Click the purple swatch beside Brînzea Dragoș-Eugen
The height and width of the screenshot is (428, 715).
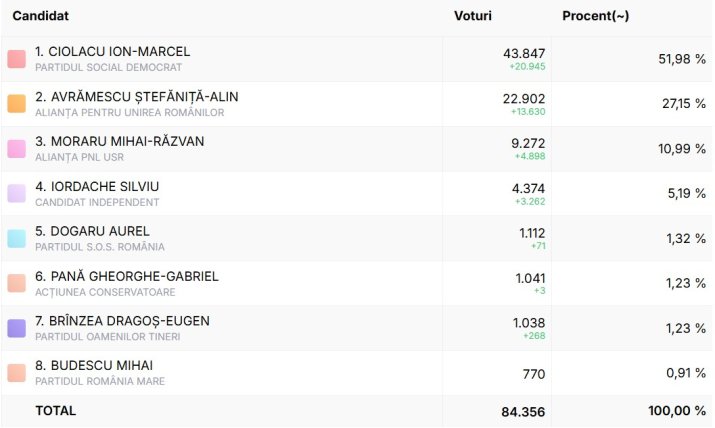coord(16,328)
